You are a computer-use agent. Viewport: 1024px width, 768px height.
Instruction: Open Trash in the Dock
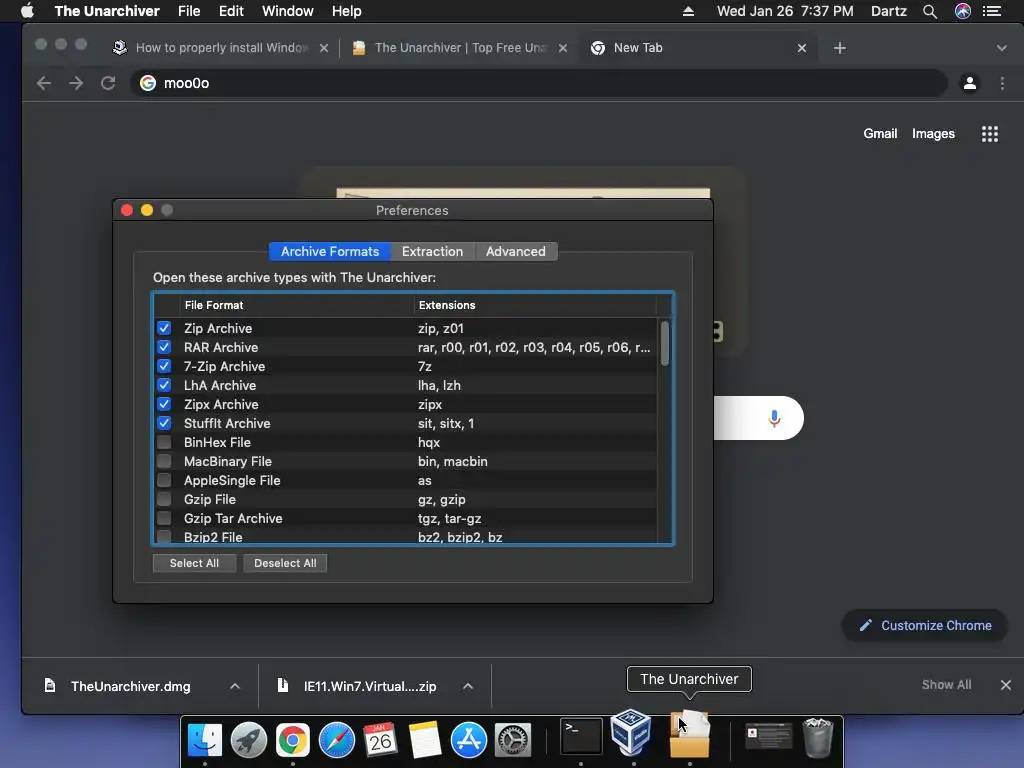[818, 737]
